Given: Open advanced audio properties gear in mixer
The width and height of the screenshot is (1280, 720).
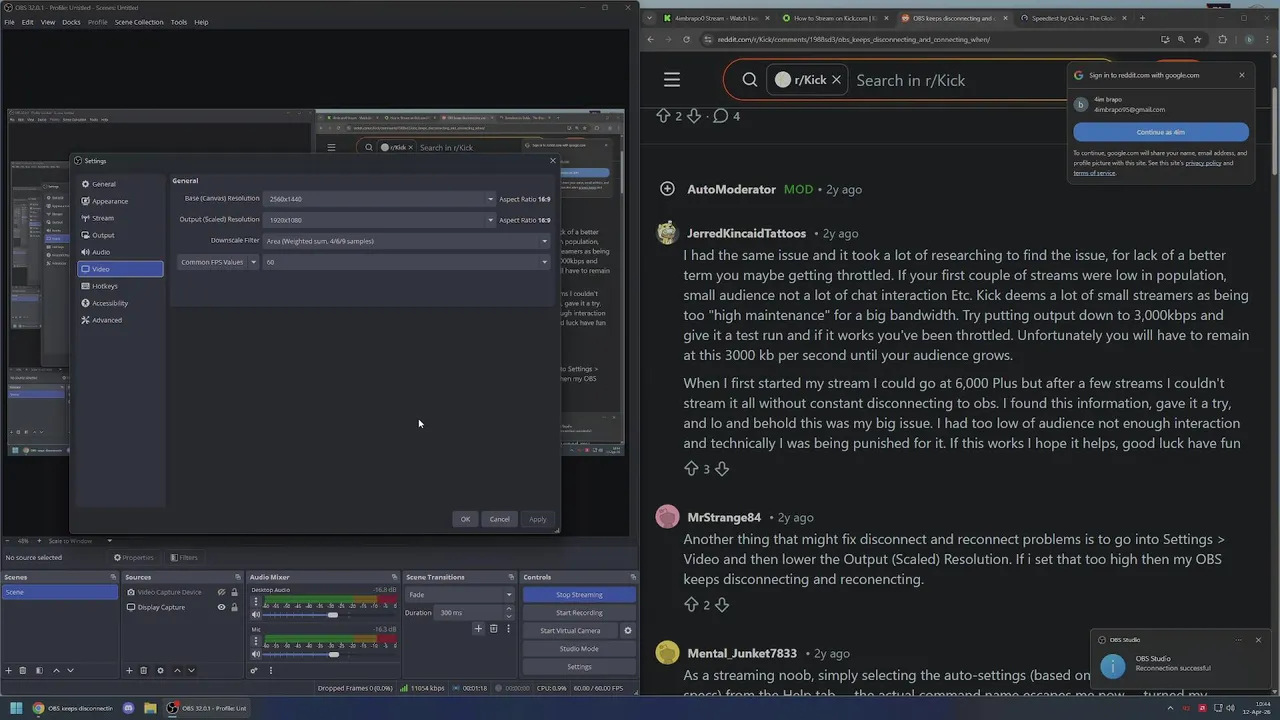Looking at the screenshot, I should coord(254,670).
